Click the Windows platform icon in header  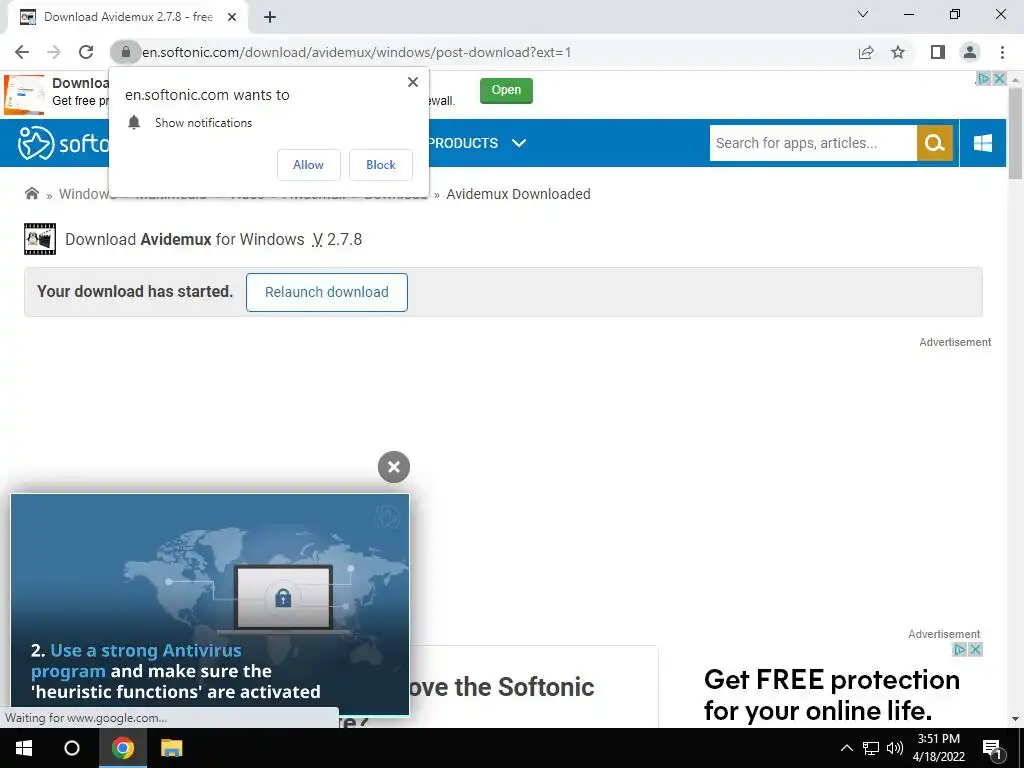point(983,143)
